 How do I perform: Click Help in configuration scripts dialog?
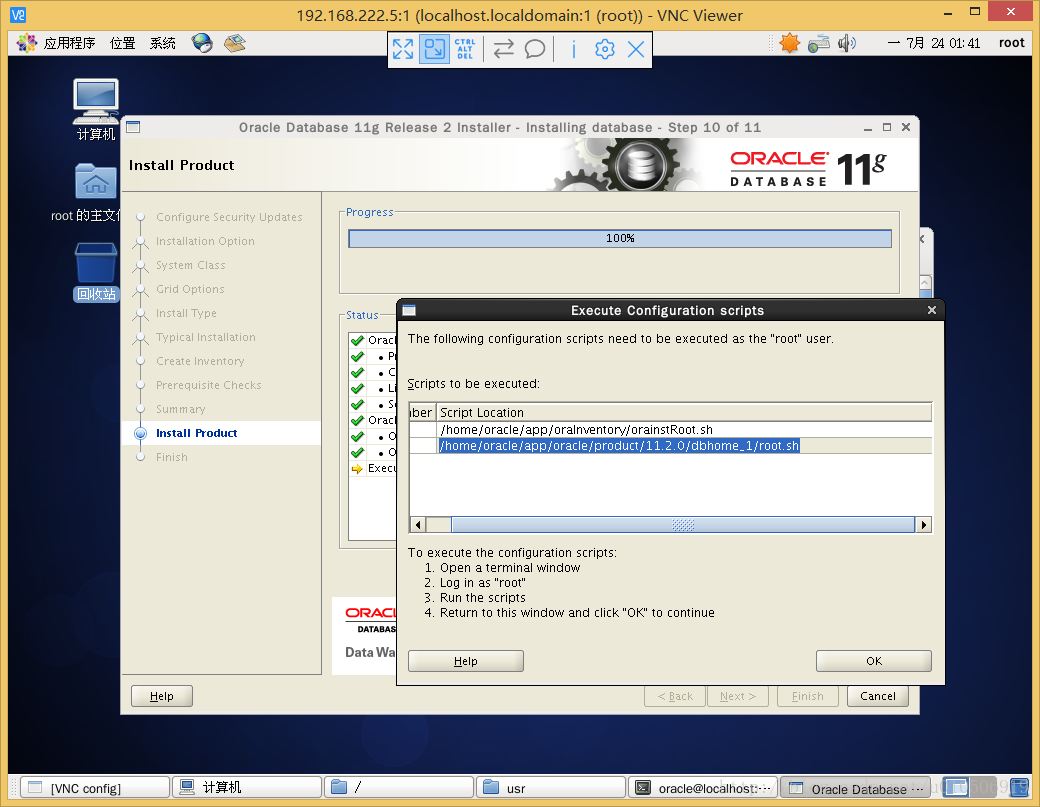coord(466,661)
